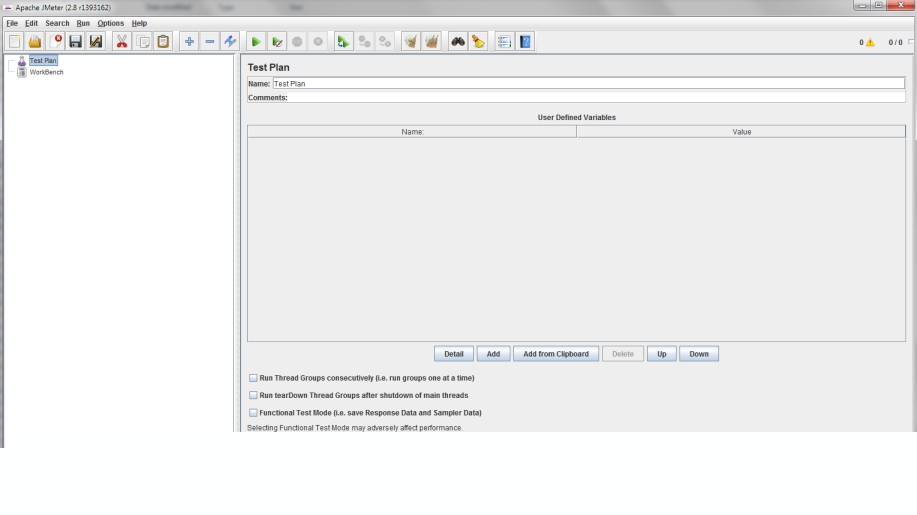Click the Search binoculars icon
917x515 pixels.
pyautogui.click(x=458, y=42)
